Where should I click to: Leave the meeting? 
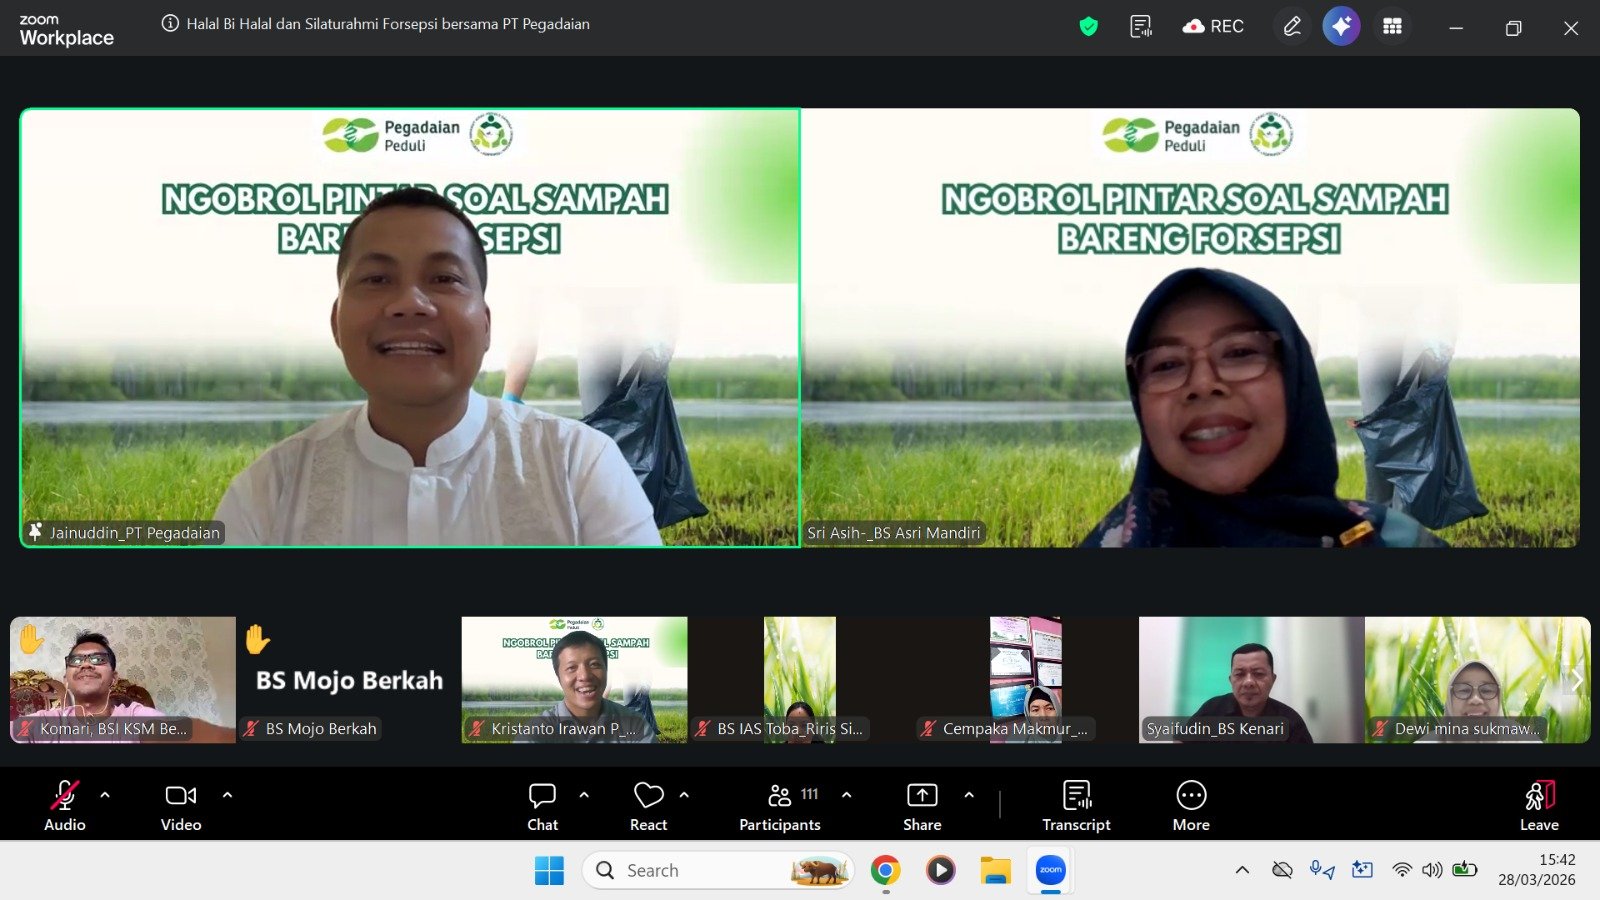coord(1539,806)
